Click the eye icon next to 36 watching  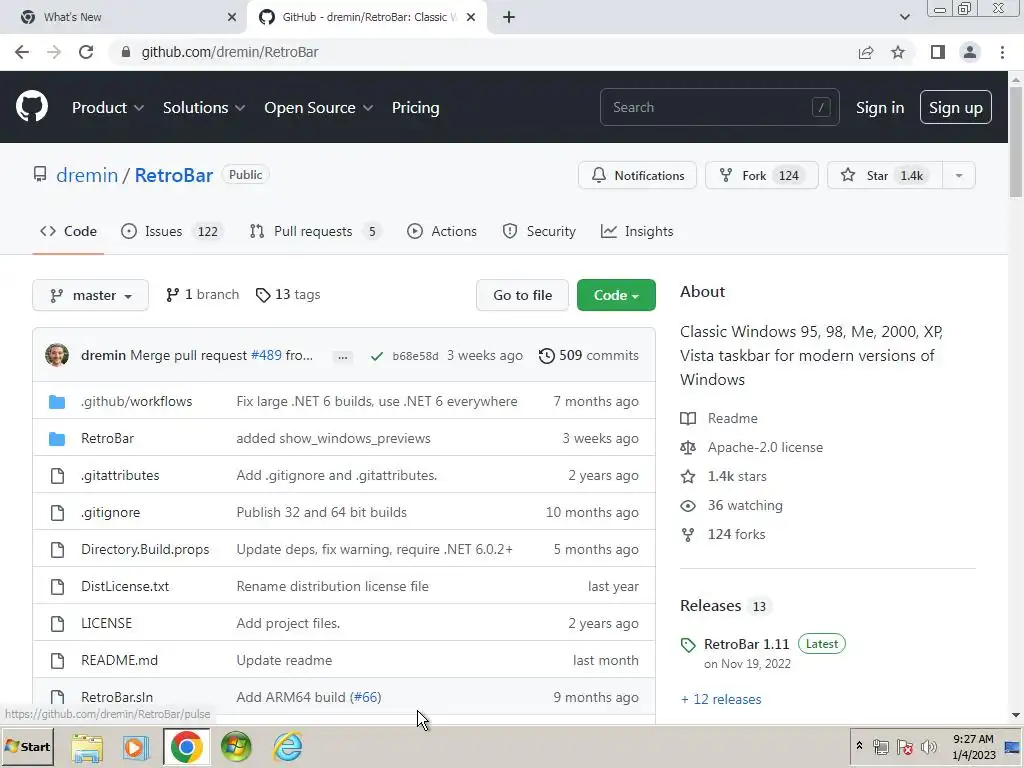[688, 505]
